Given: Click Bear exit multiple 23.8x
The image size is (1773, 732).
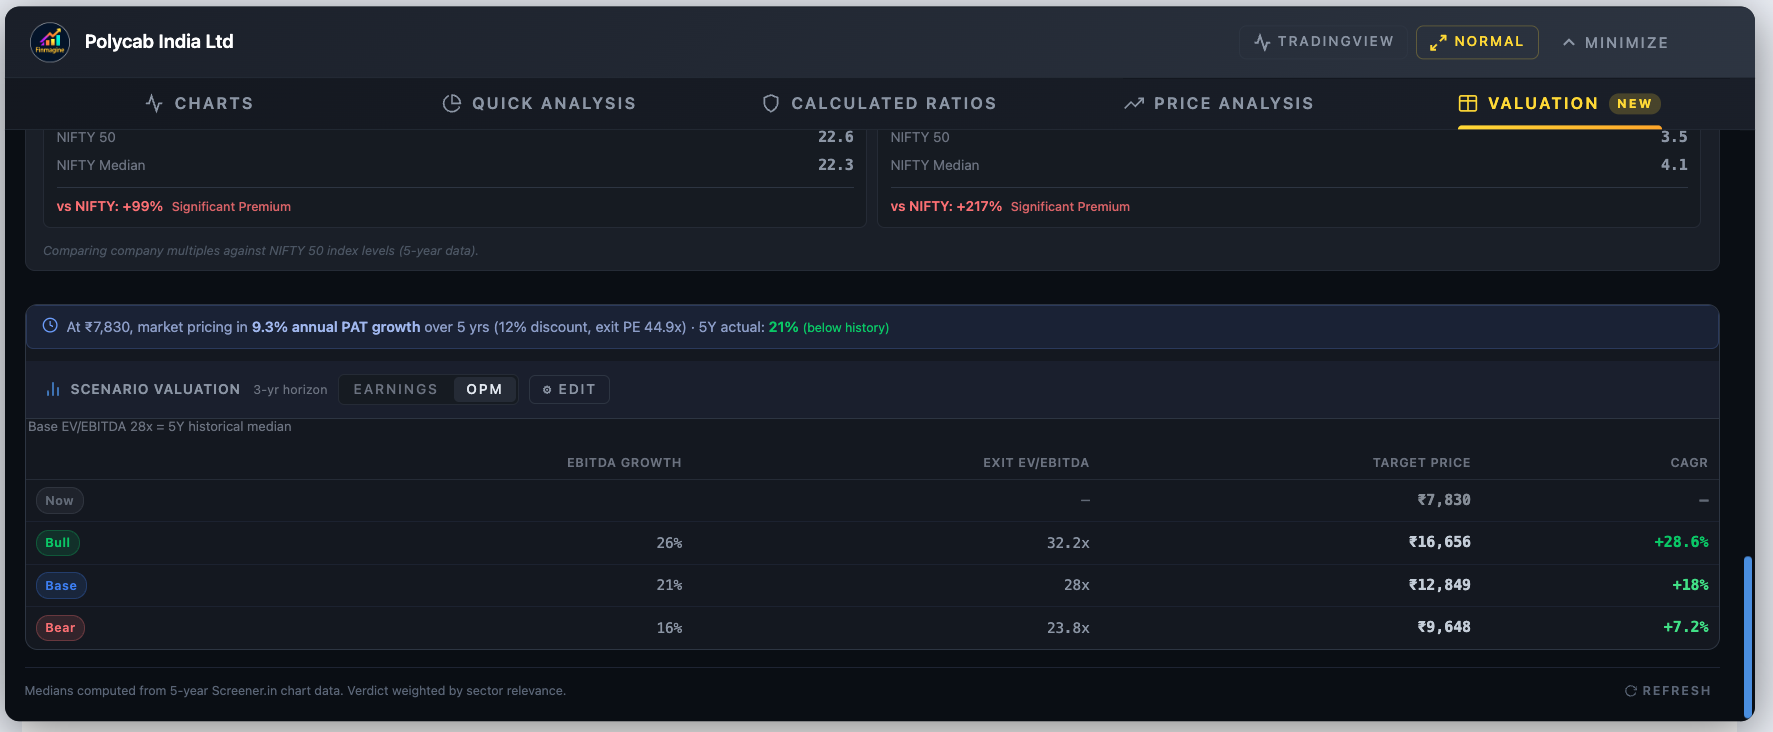Looking at the screenshot, I should point(1068,628).
